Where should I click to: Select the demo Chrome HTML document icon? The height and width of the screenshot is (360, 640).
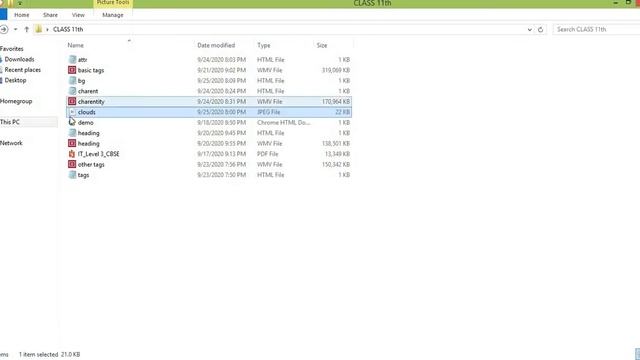point(72,122)
